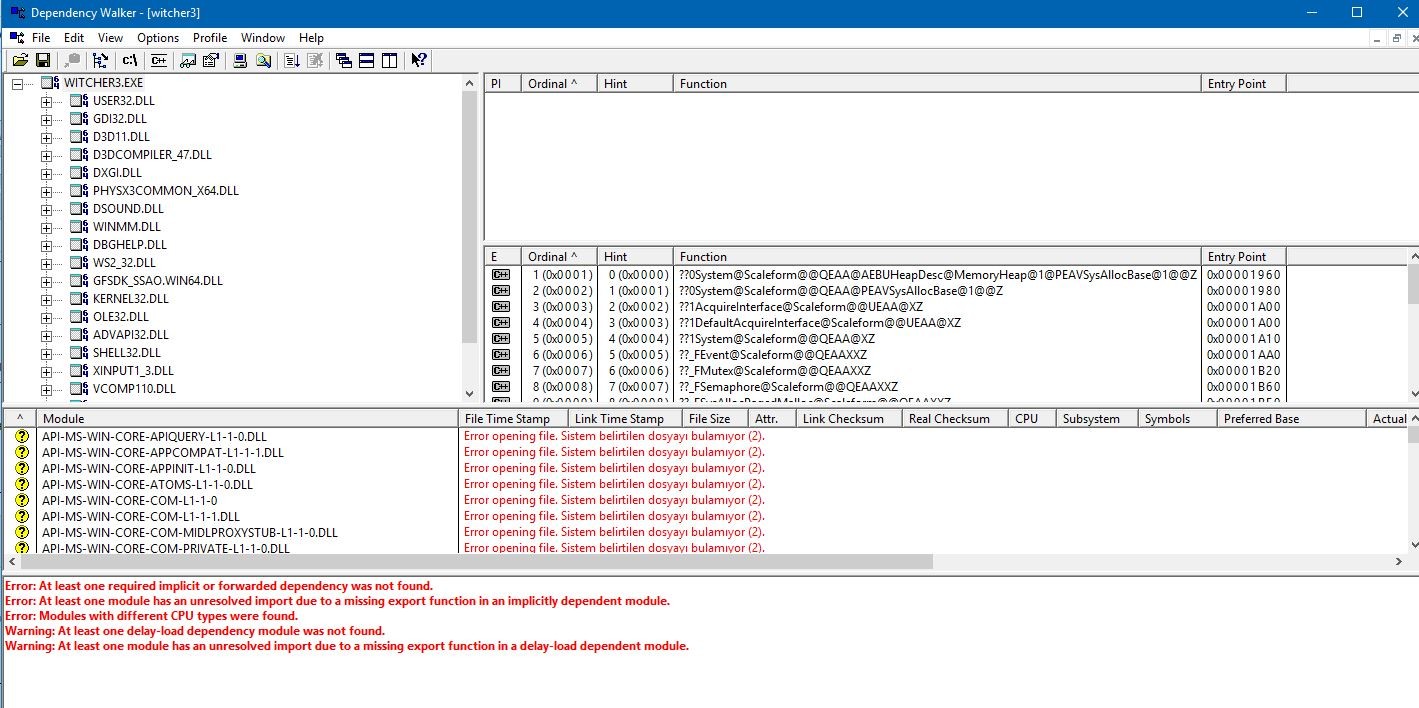Click the warning icon for API-MS-WIN-CORE-COM-L1-1-1.DLL
The height and width of the screenshot is (708, 1419).
pyautogui.click(x=22, y=517)
